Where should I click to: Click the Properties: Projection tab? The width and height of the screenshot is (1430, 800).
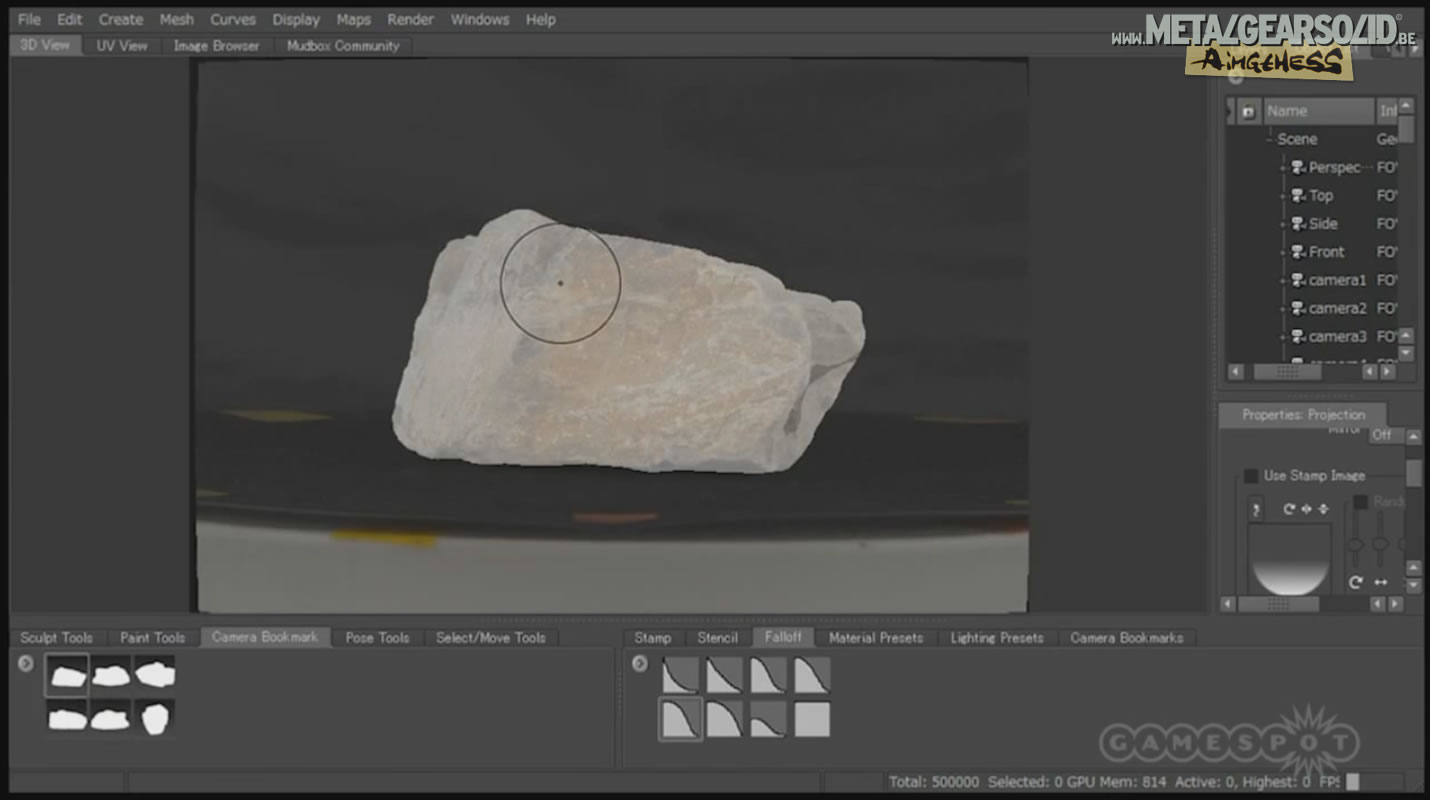tap(1303, 414)
